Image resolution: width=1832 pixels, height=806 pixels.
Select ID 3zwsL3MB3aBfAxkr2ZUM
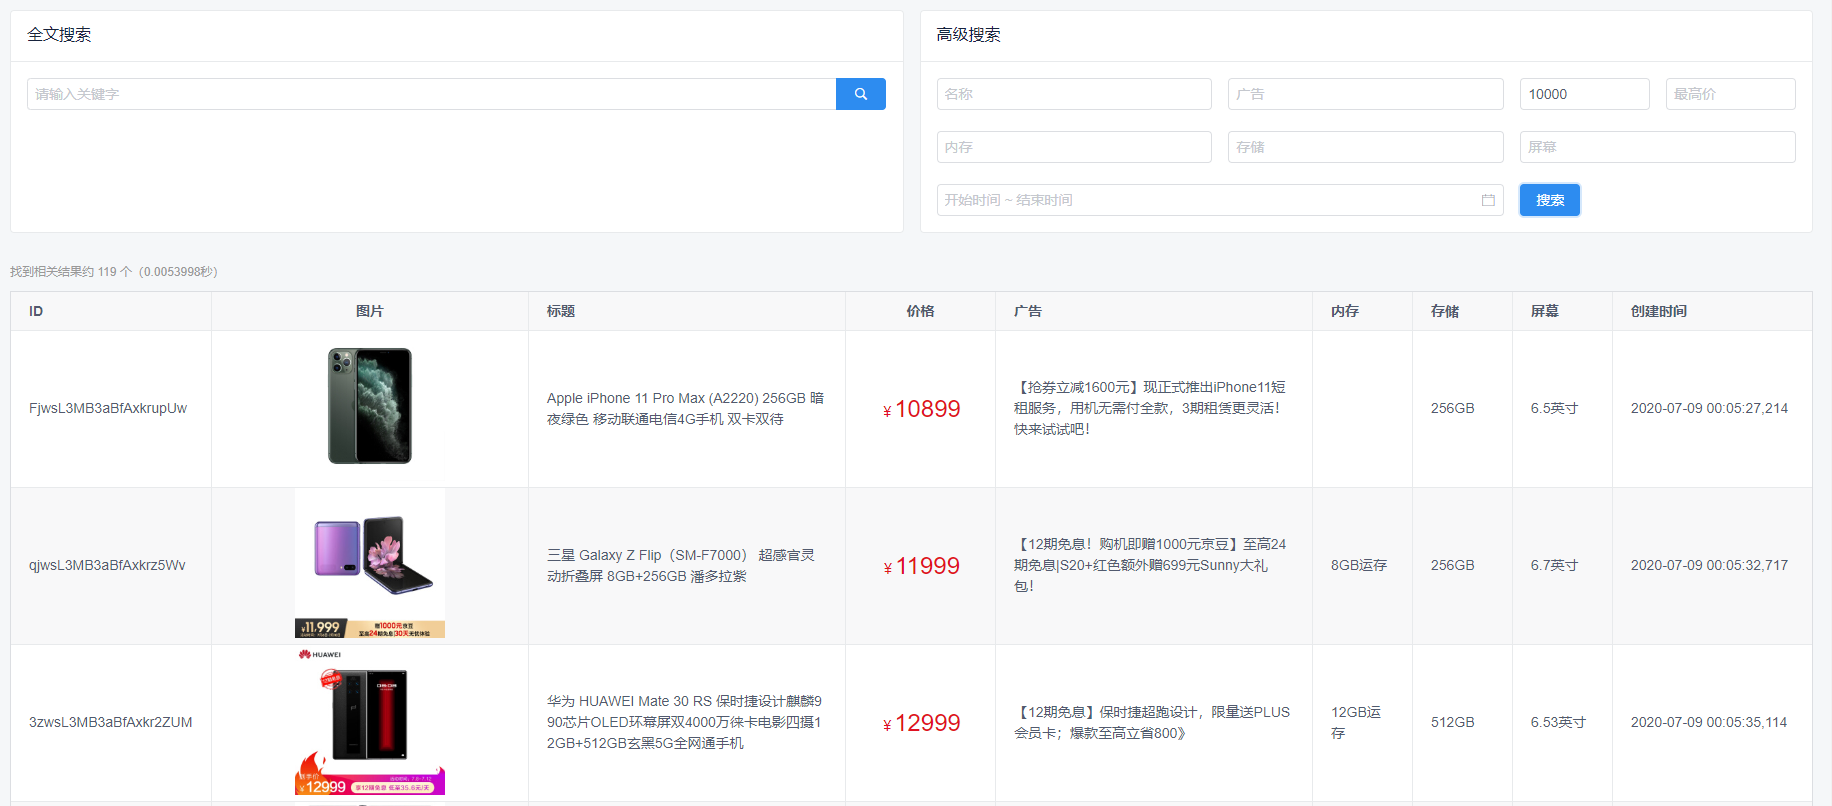click(111, 722)
